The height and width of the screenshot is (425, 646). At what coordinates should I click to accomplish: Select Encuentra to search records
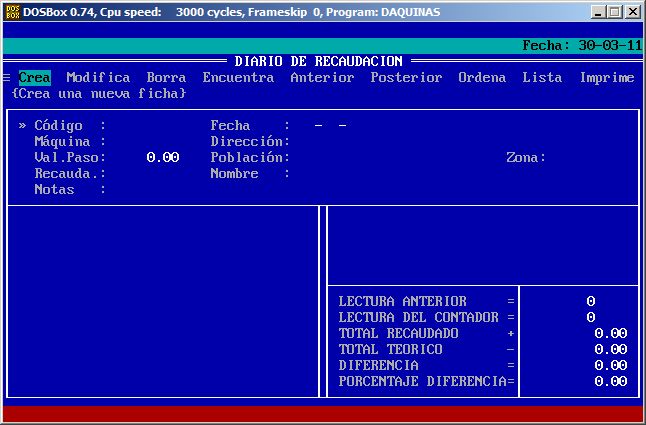coord(238,78)
